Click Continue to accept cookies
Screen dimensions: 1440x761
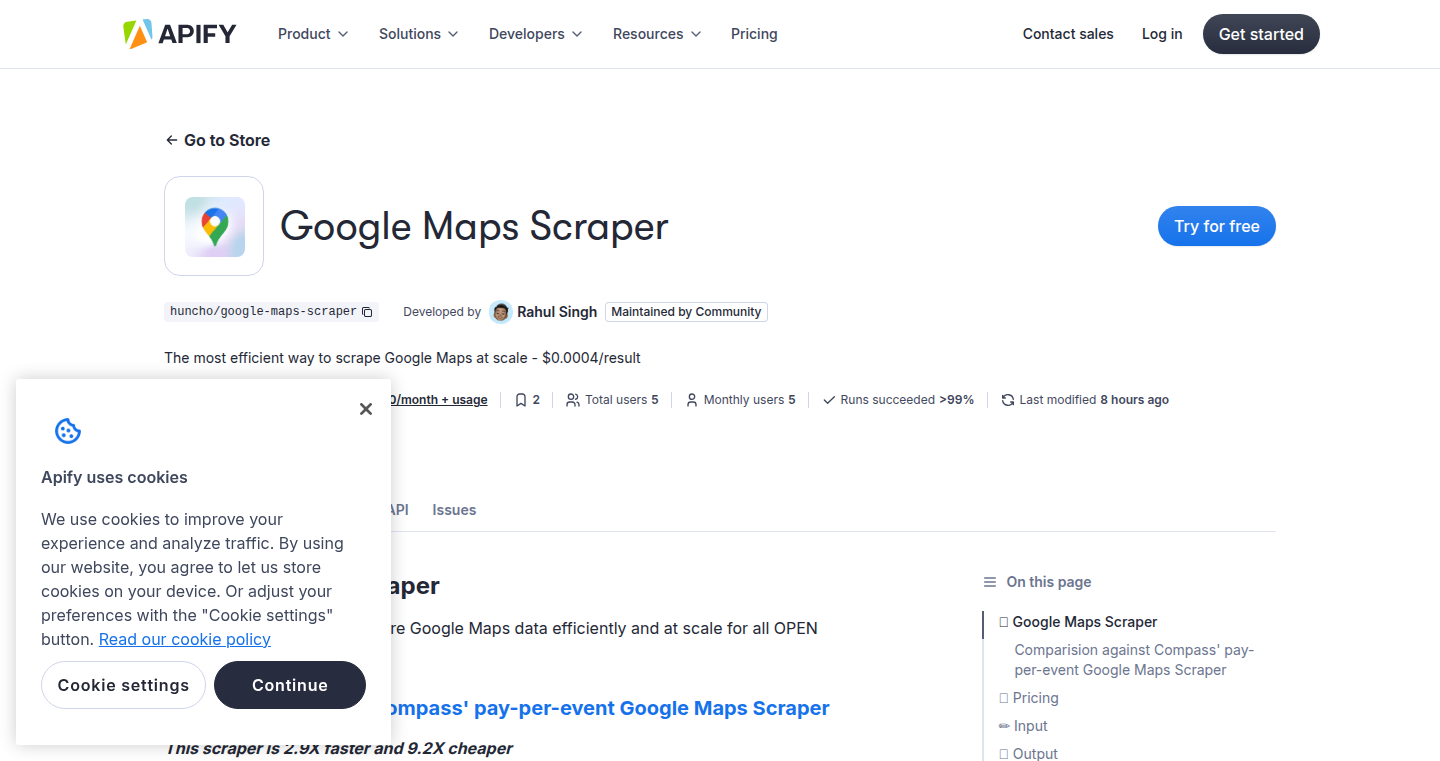(290, 685)
